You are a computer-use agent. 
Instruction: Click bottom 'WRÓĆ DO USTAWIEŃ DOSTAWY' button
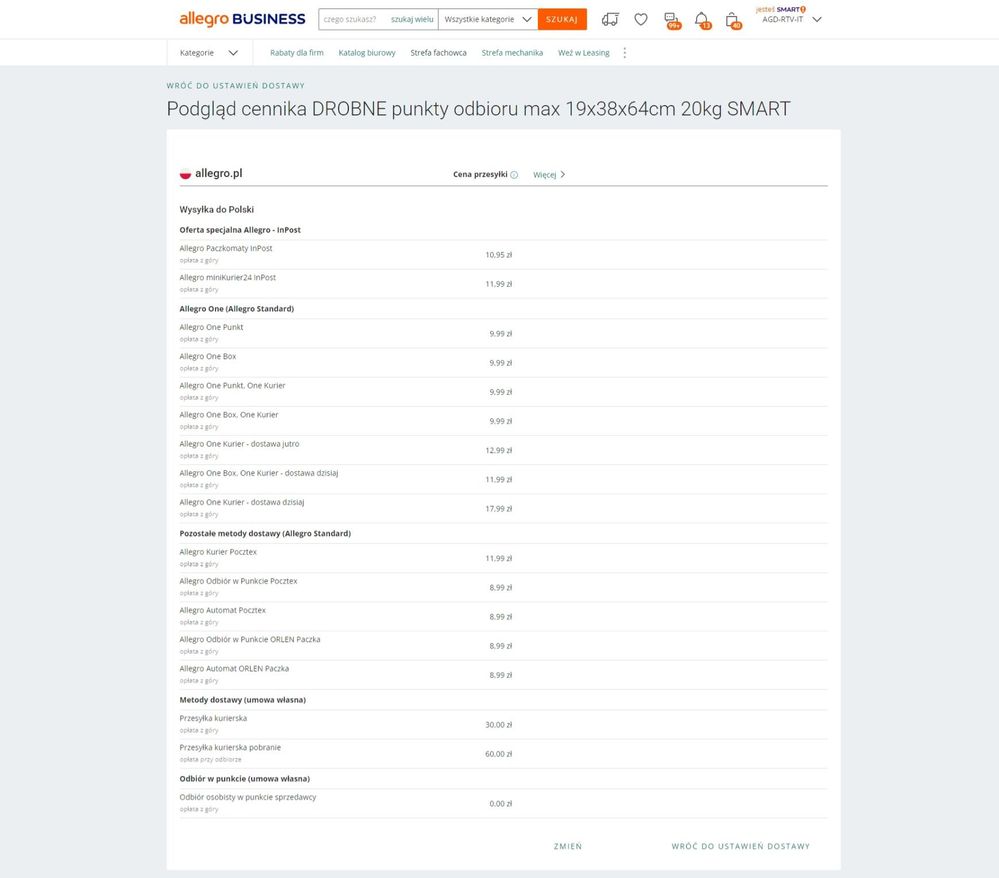(740, 846)
